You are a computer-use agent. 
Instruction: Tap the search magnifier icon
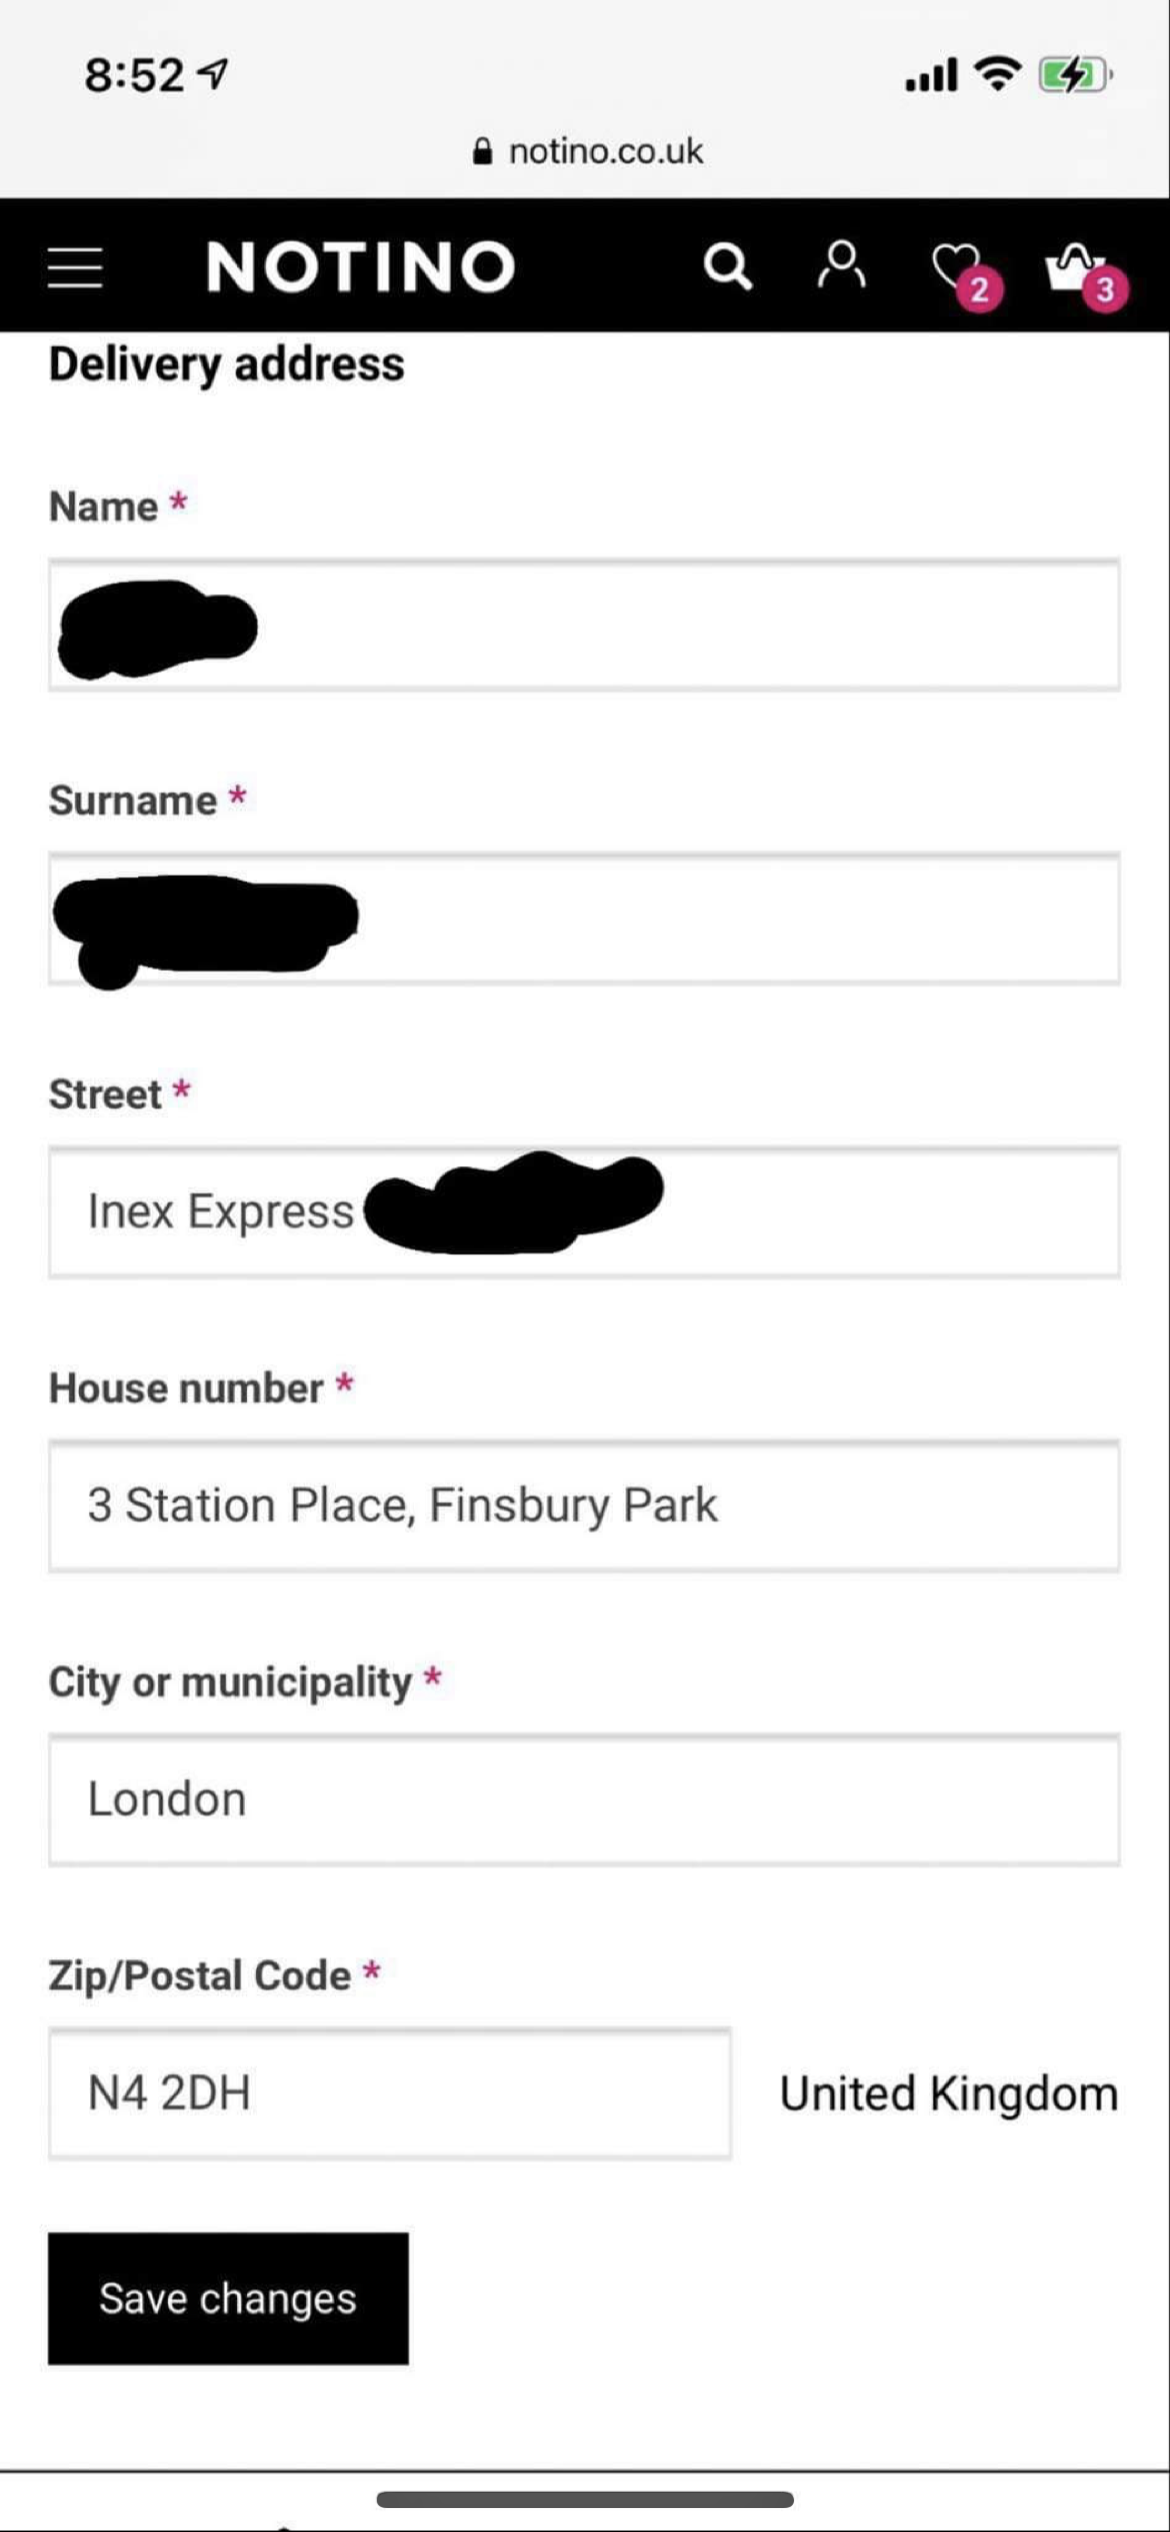click(x=727, y=267)
